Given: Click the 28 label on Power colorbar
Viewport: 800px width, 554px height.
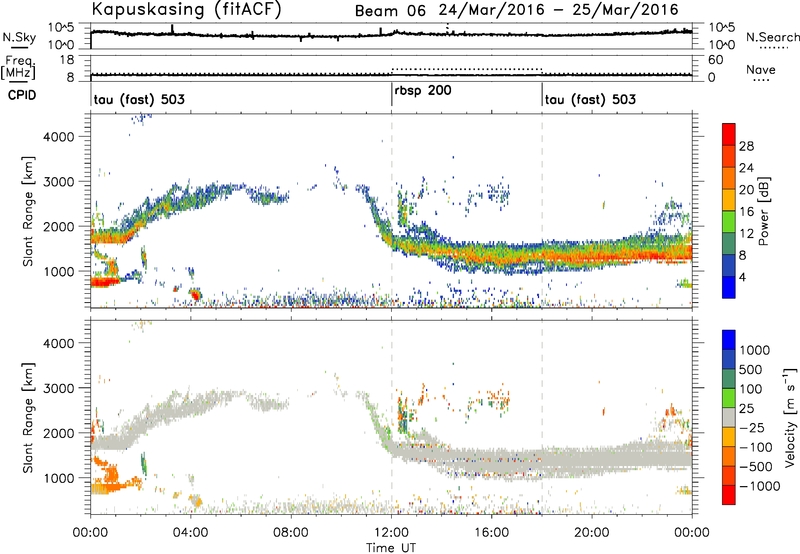Looking at the screenshot, I should 746,146.
